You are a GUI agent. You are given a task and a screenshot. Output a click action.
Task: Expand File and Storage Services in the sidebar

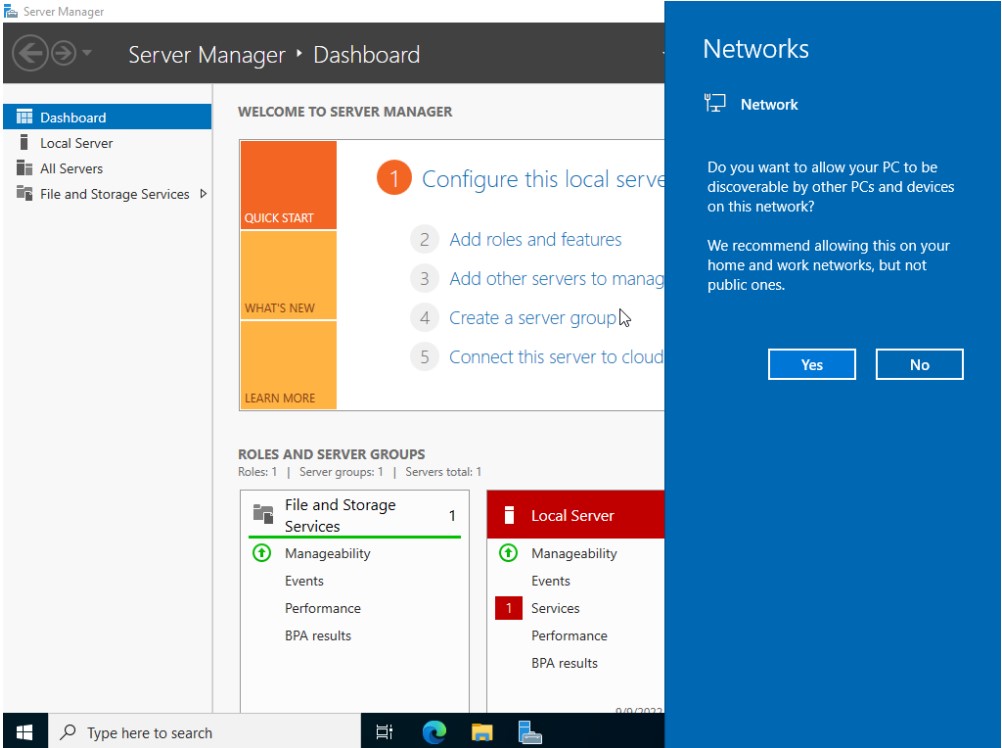pyautogui.click(x=203, y=194)
